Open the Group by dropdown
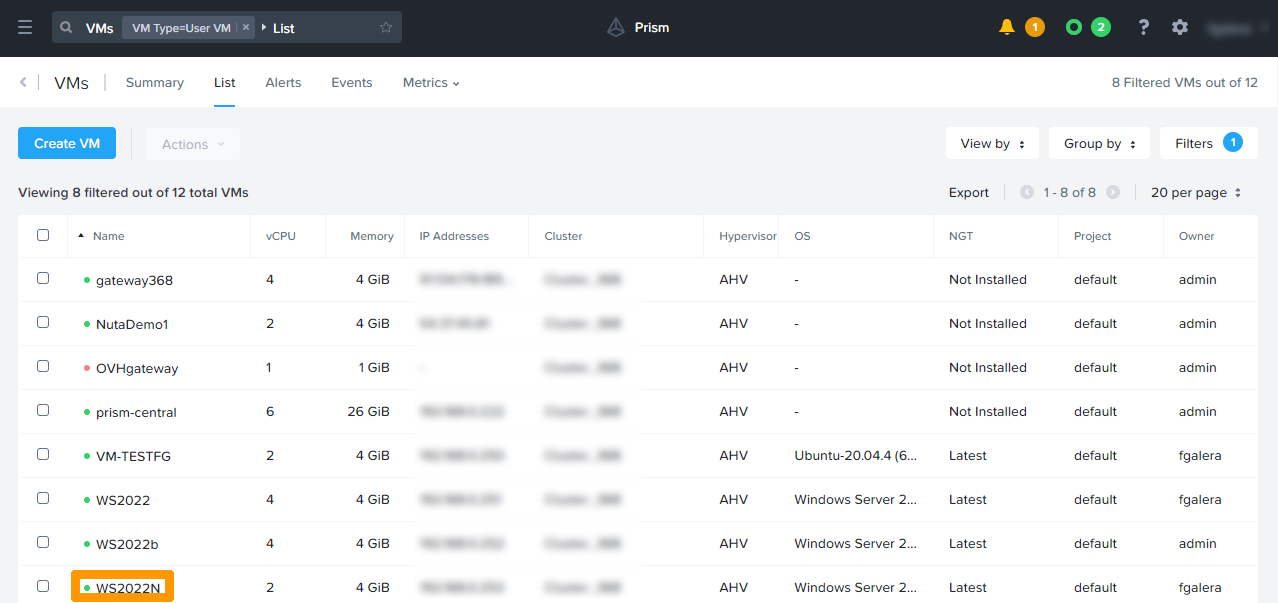1278x603 pixels. pos(1099,143)
